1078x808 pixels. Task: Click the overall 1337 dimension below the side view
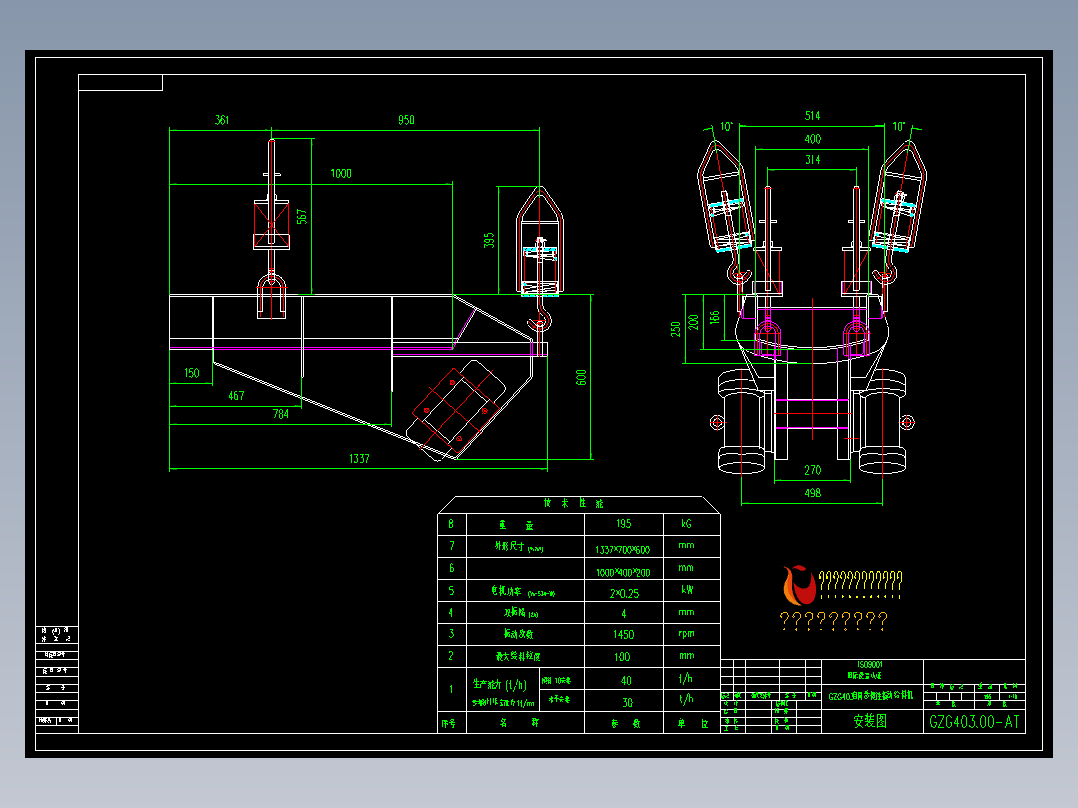(x=360, y=459)
